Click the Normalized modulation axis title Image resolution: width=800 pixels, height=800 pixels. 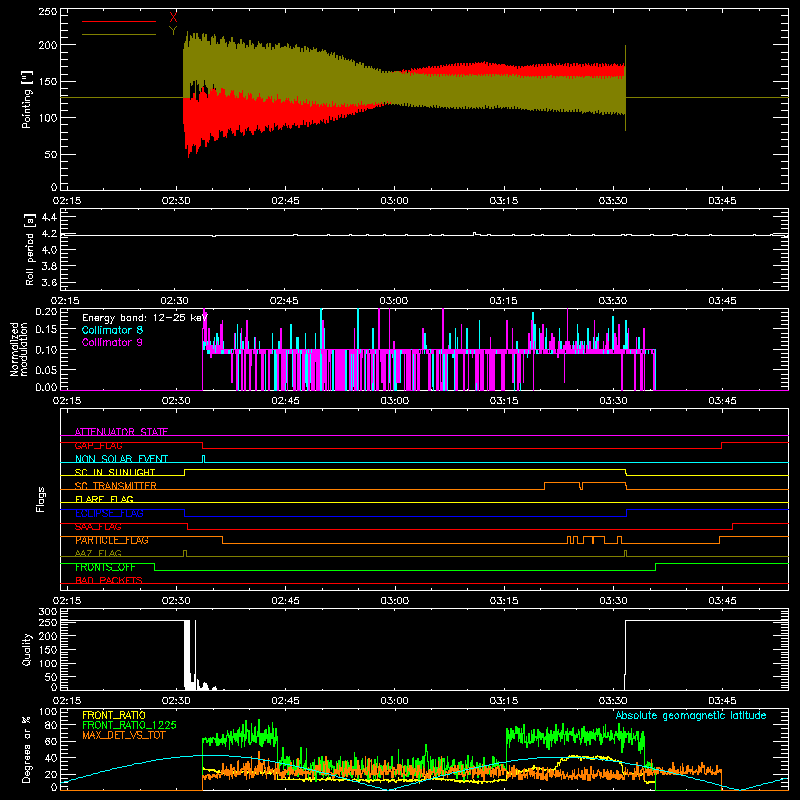click(19, 349)
